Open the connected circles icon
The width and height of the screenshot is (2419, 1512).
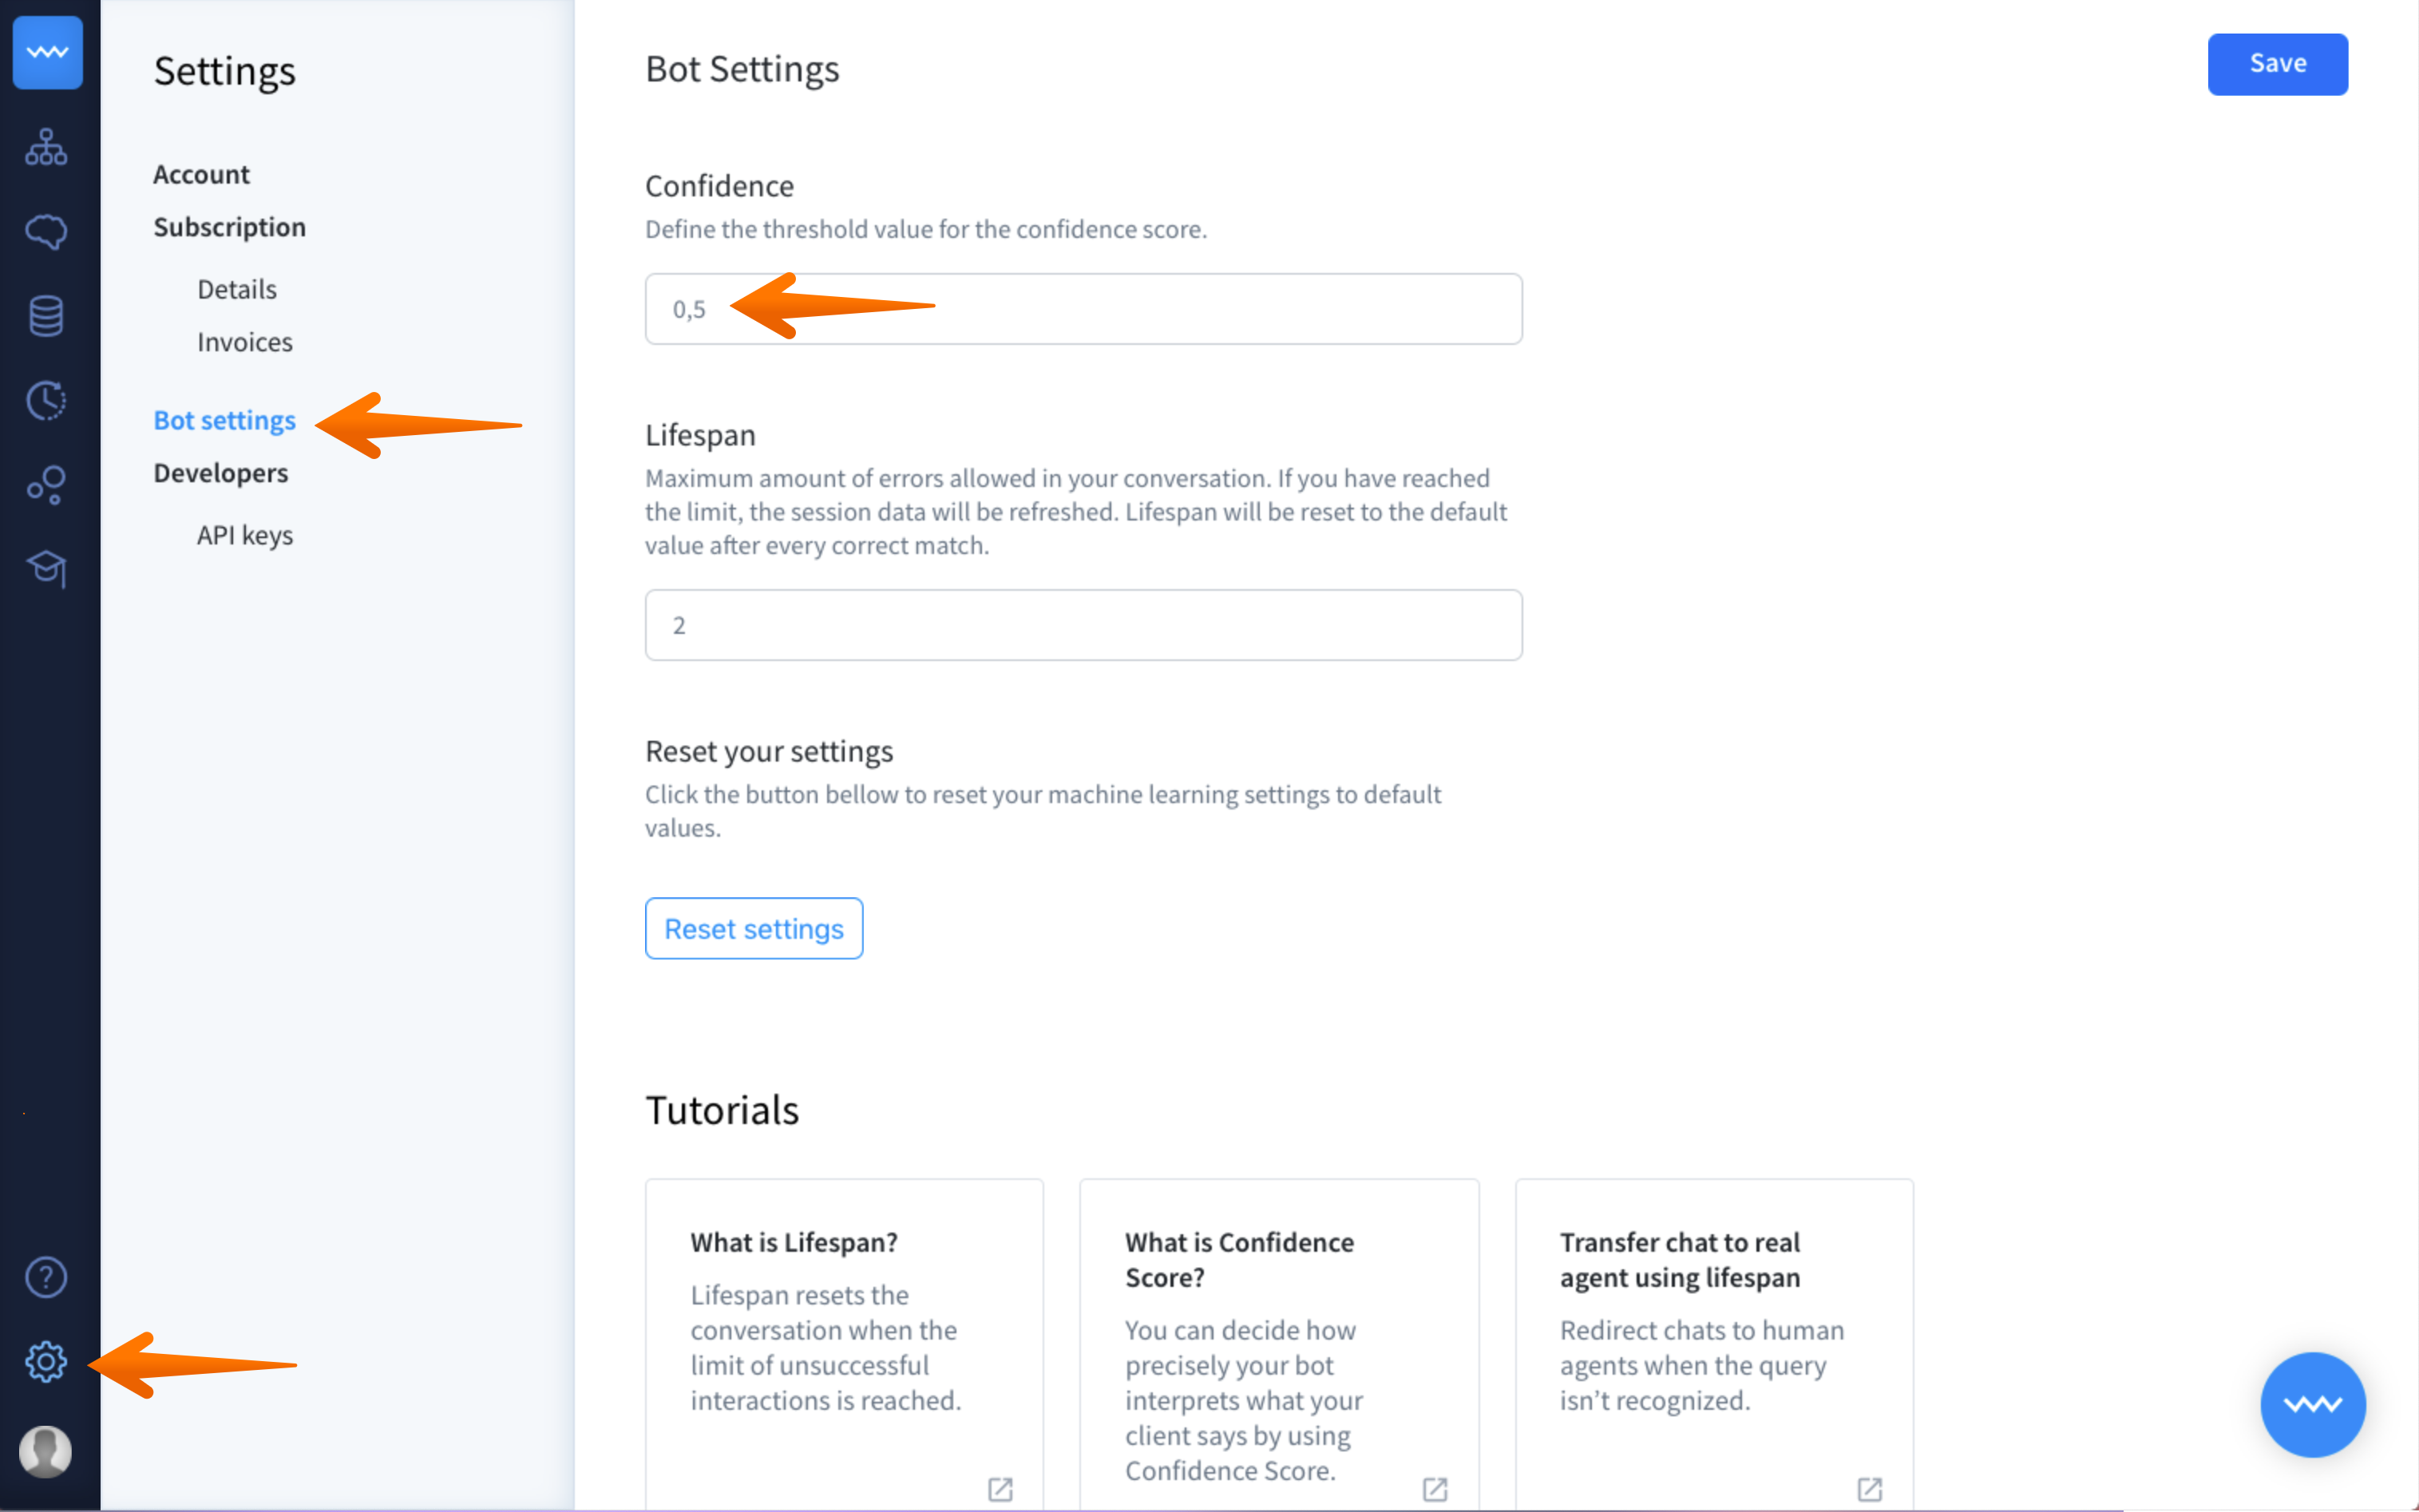pyautogui.click(x=46, y=485)
